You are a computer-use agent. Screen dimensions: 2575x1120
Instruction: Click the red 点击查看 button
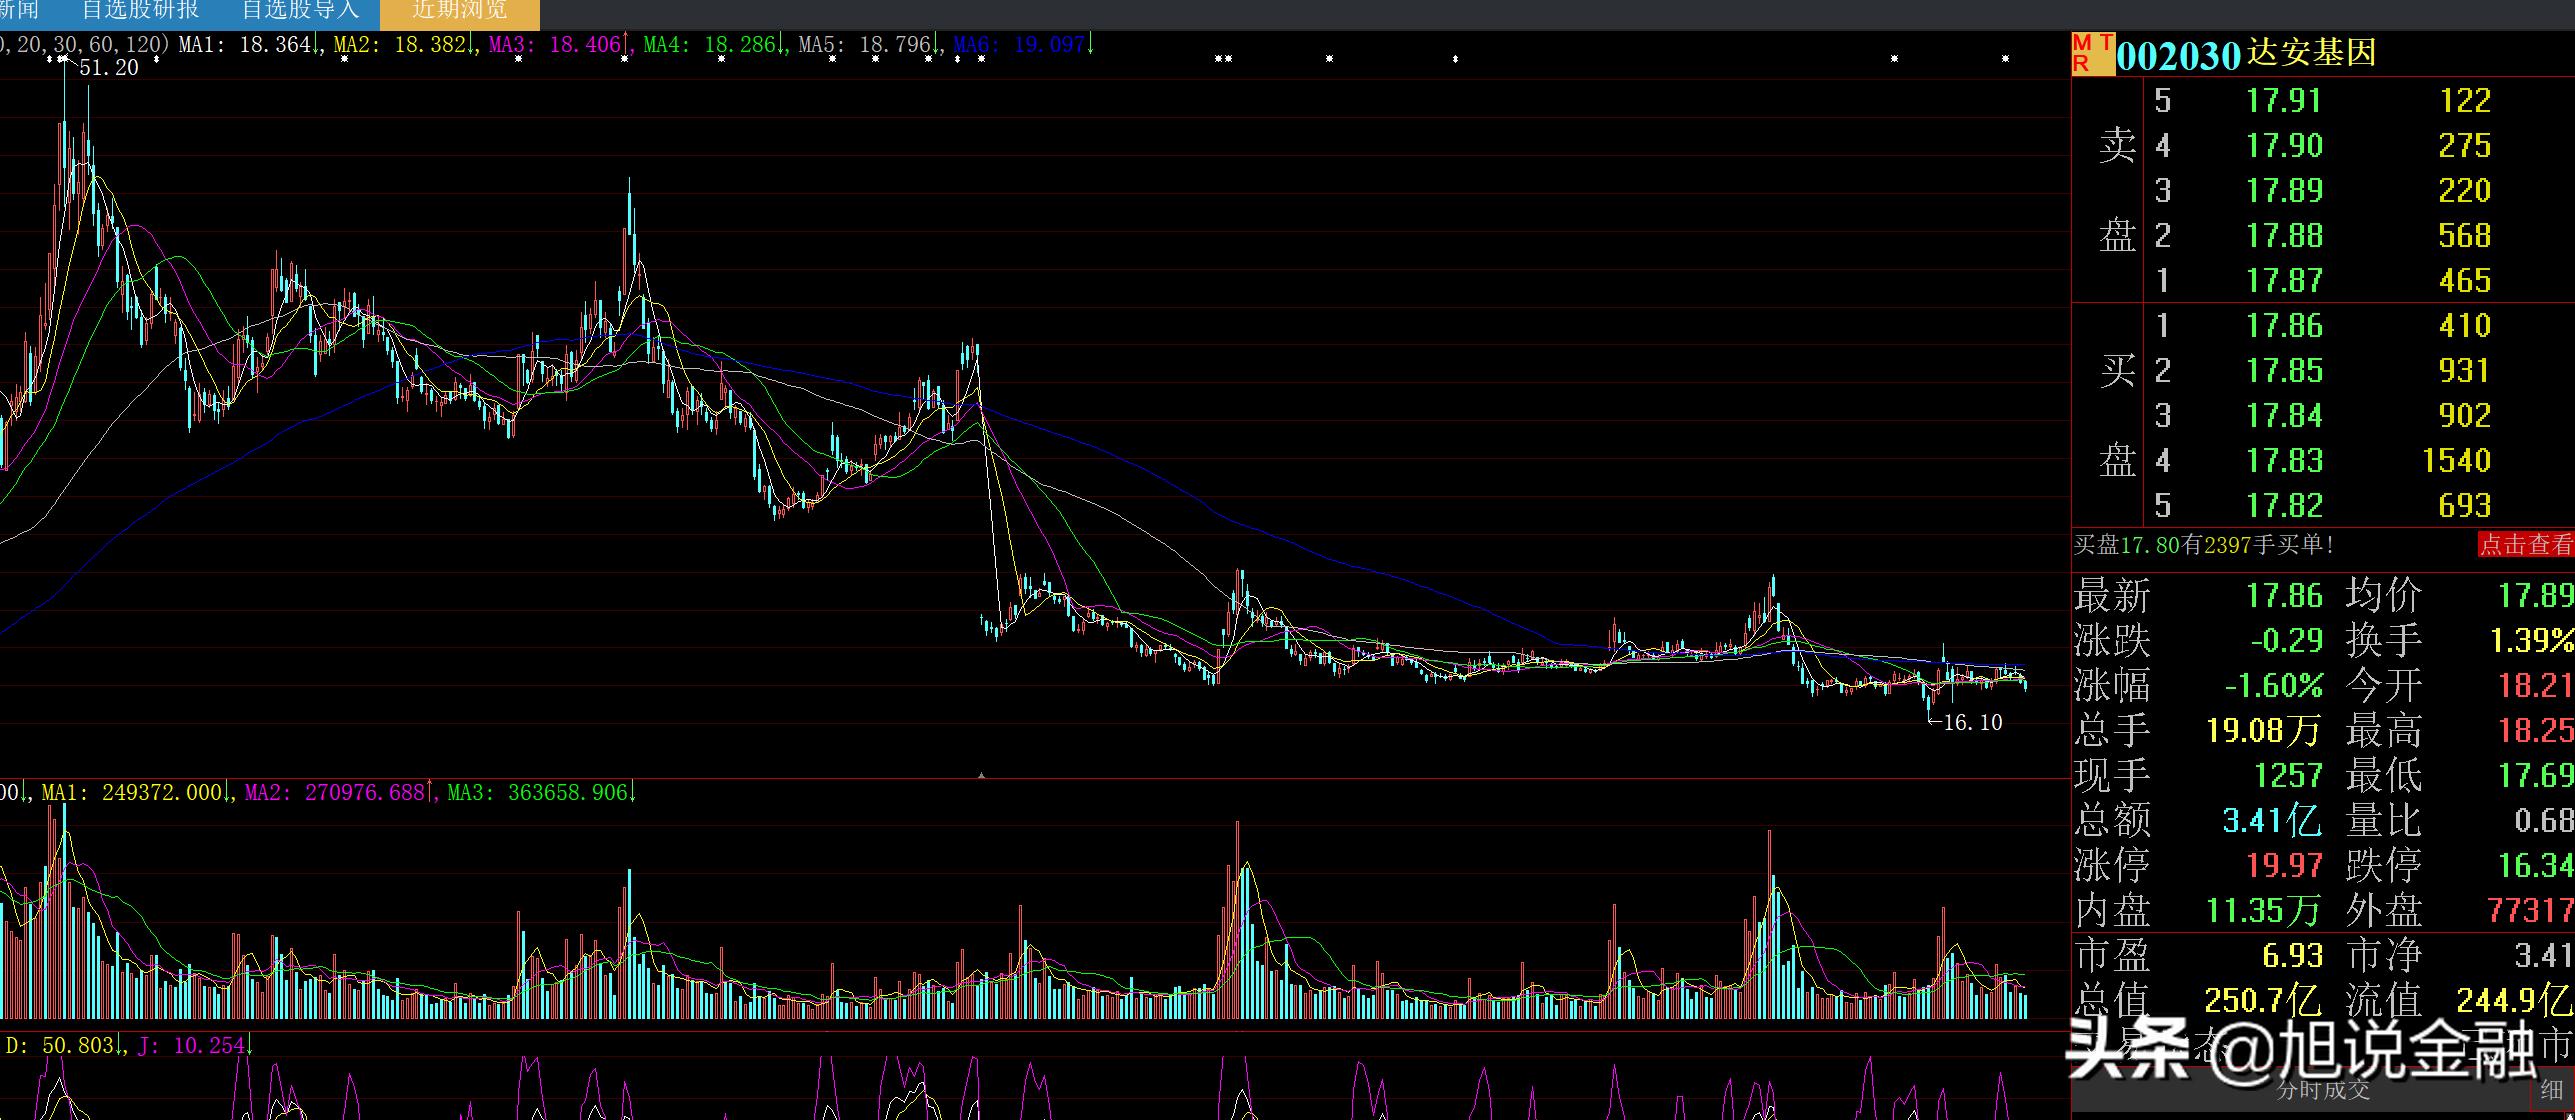point(2524,545)
